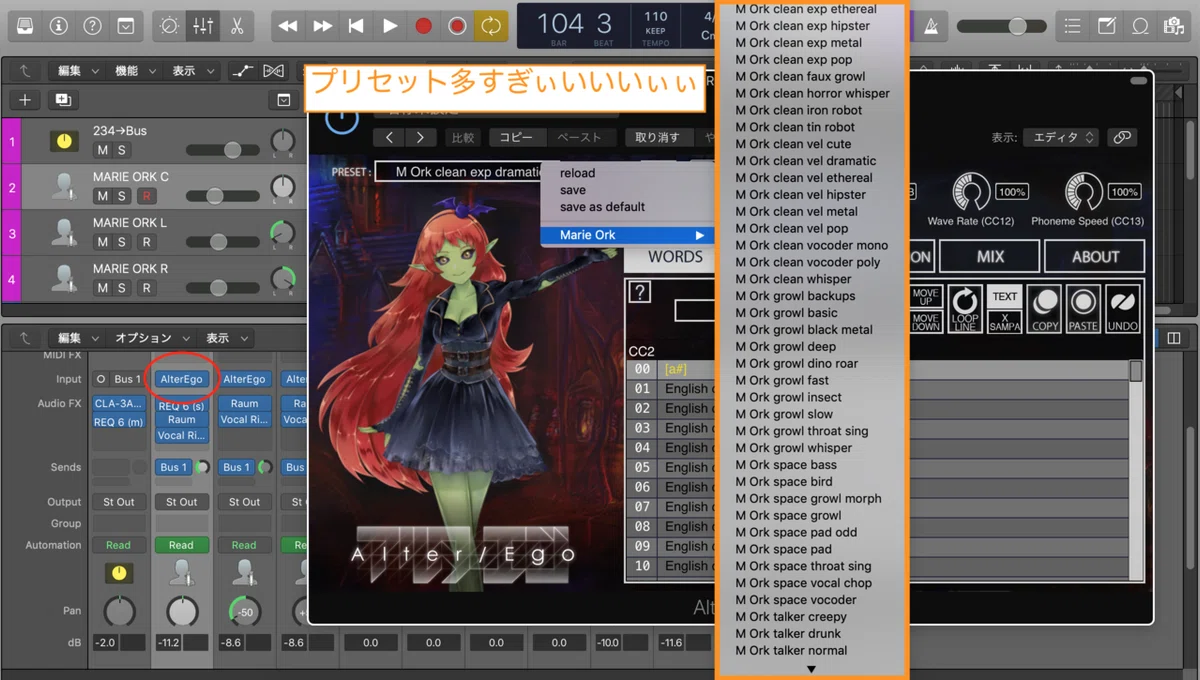Turn the pan knob showing -50
Screen dimensions: 1200x680
coord(244,610)
